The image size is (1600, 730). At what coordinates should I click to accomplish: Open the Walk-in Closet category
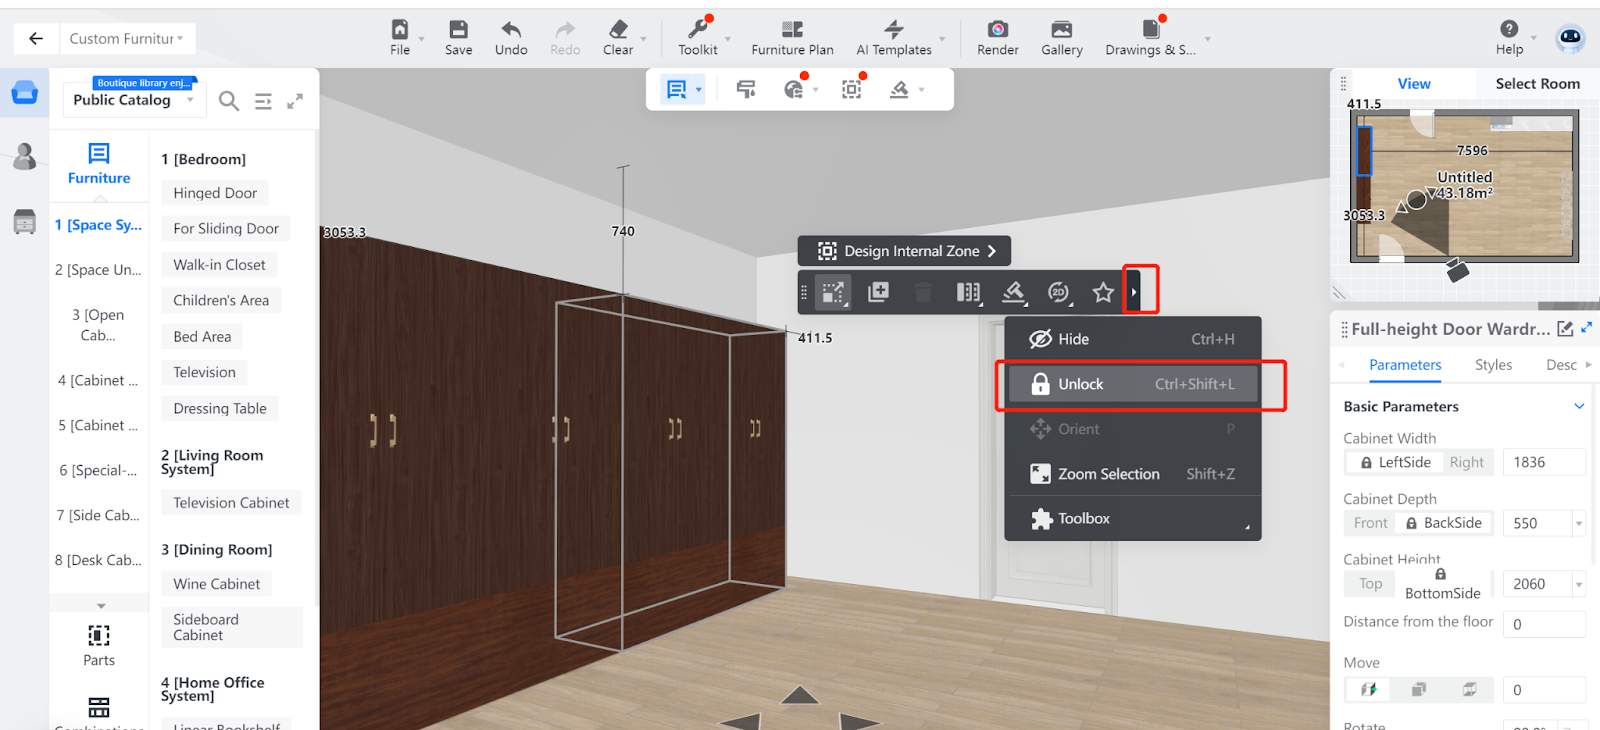click(x=219, y=265)
